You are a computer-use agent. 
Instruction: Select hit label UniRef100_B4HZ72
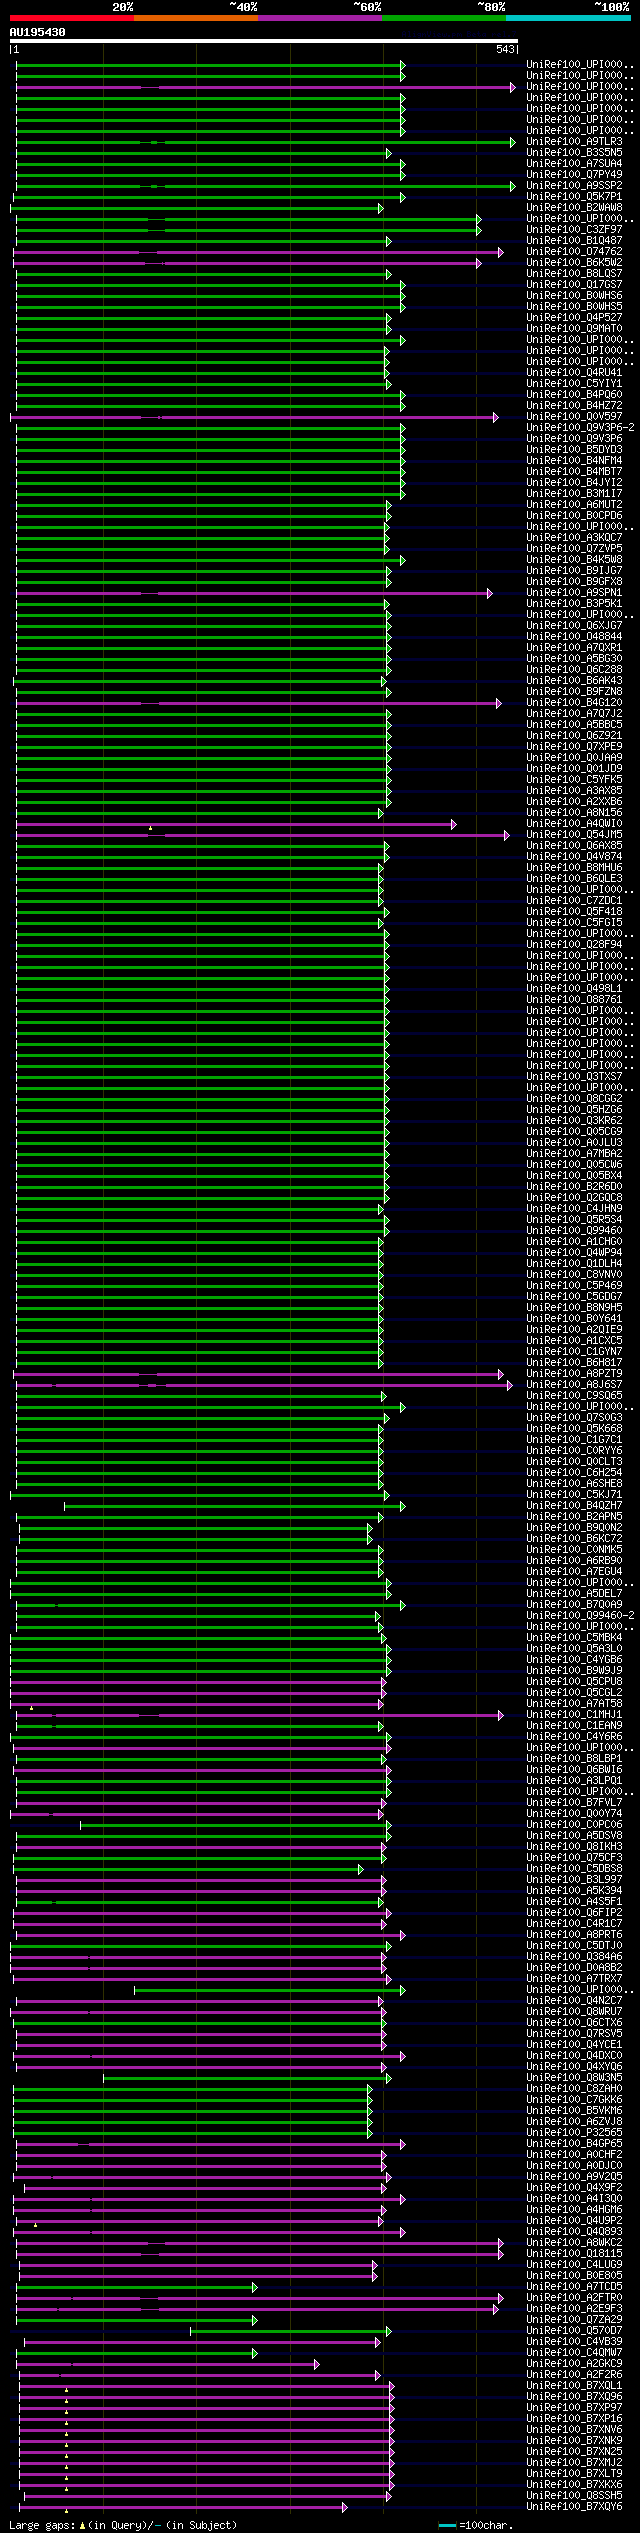coord(574,406)
